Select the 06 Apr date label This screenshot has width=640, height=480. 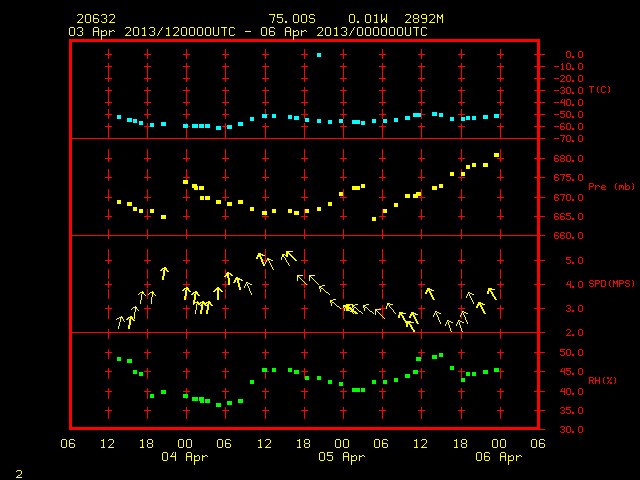click(x=498, y=457)
